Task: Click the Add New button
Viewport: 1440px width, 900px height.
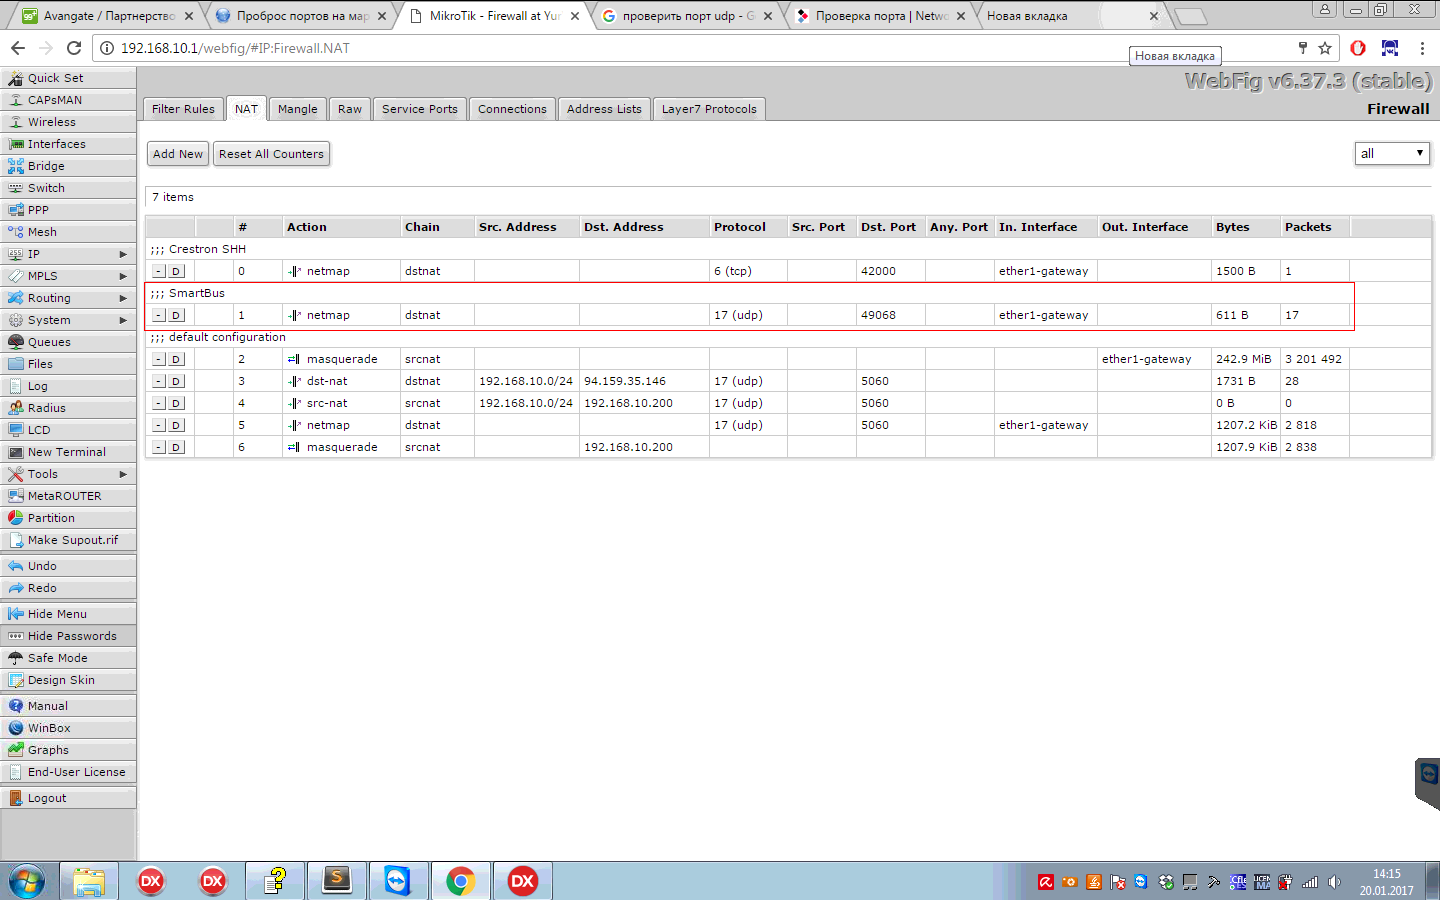Action: [x=178, y=154]
